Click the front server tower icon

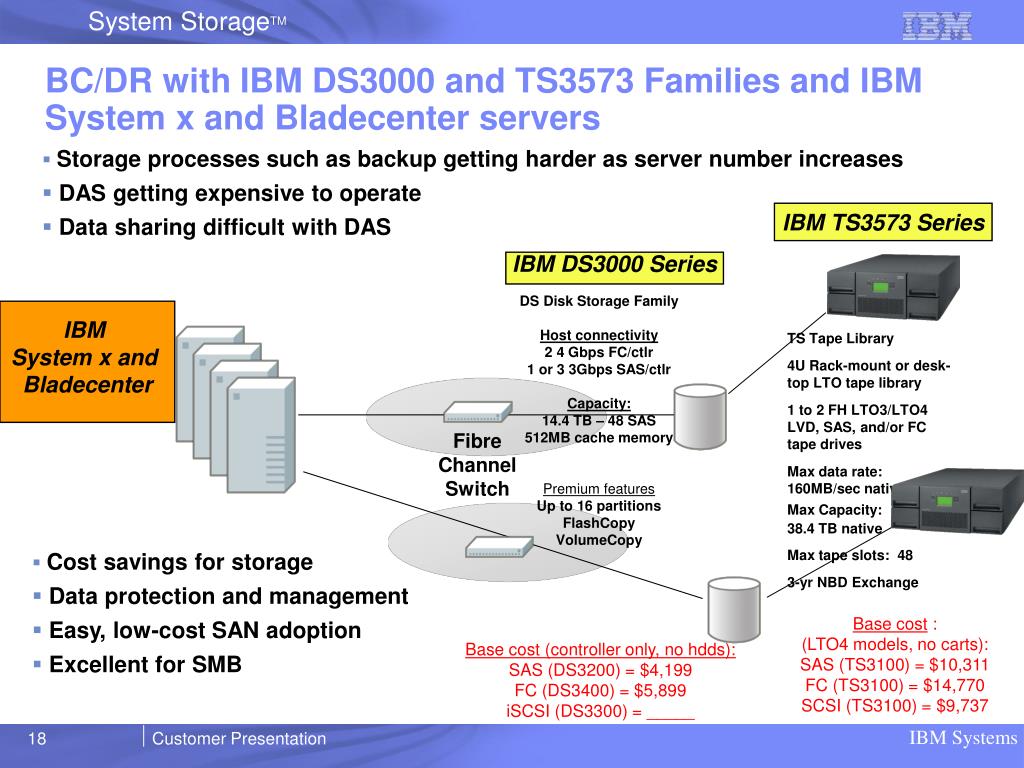pos(261,435)
